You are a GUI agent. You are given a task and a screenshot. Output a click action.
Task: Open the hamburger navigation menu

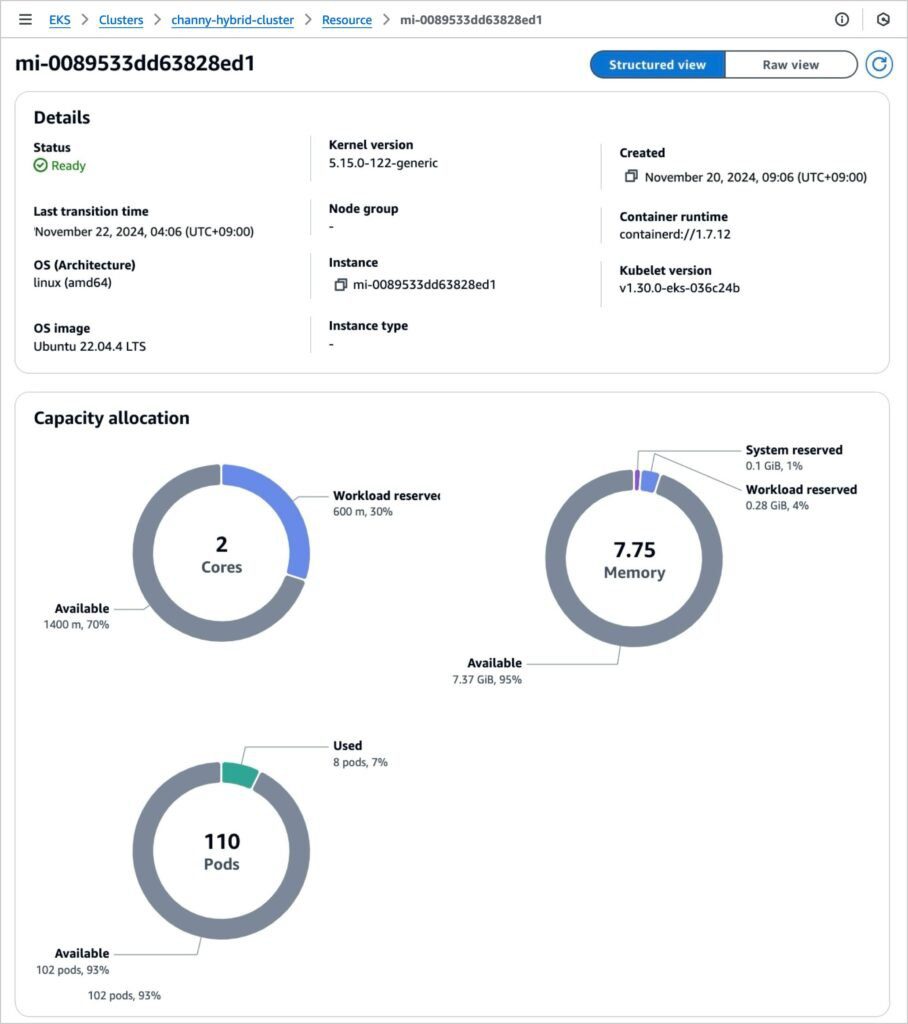click(x=25, y=20)
